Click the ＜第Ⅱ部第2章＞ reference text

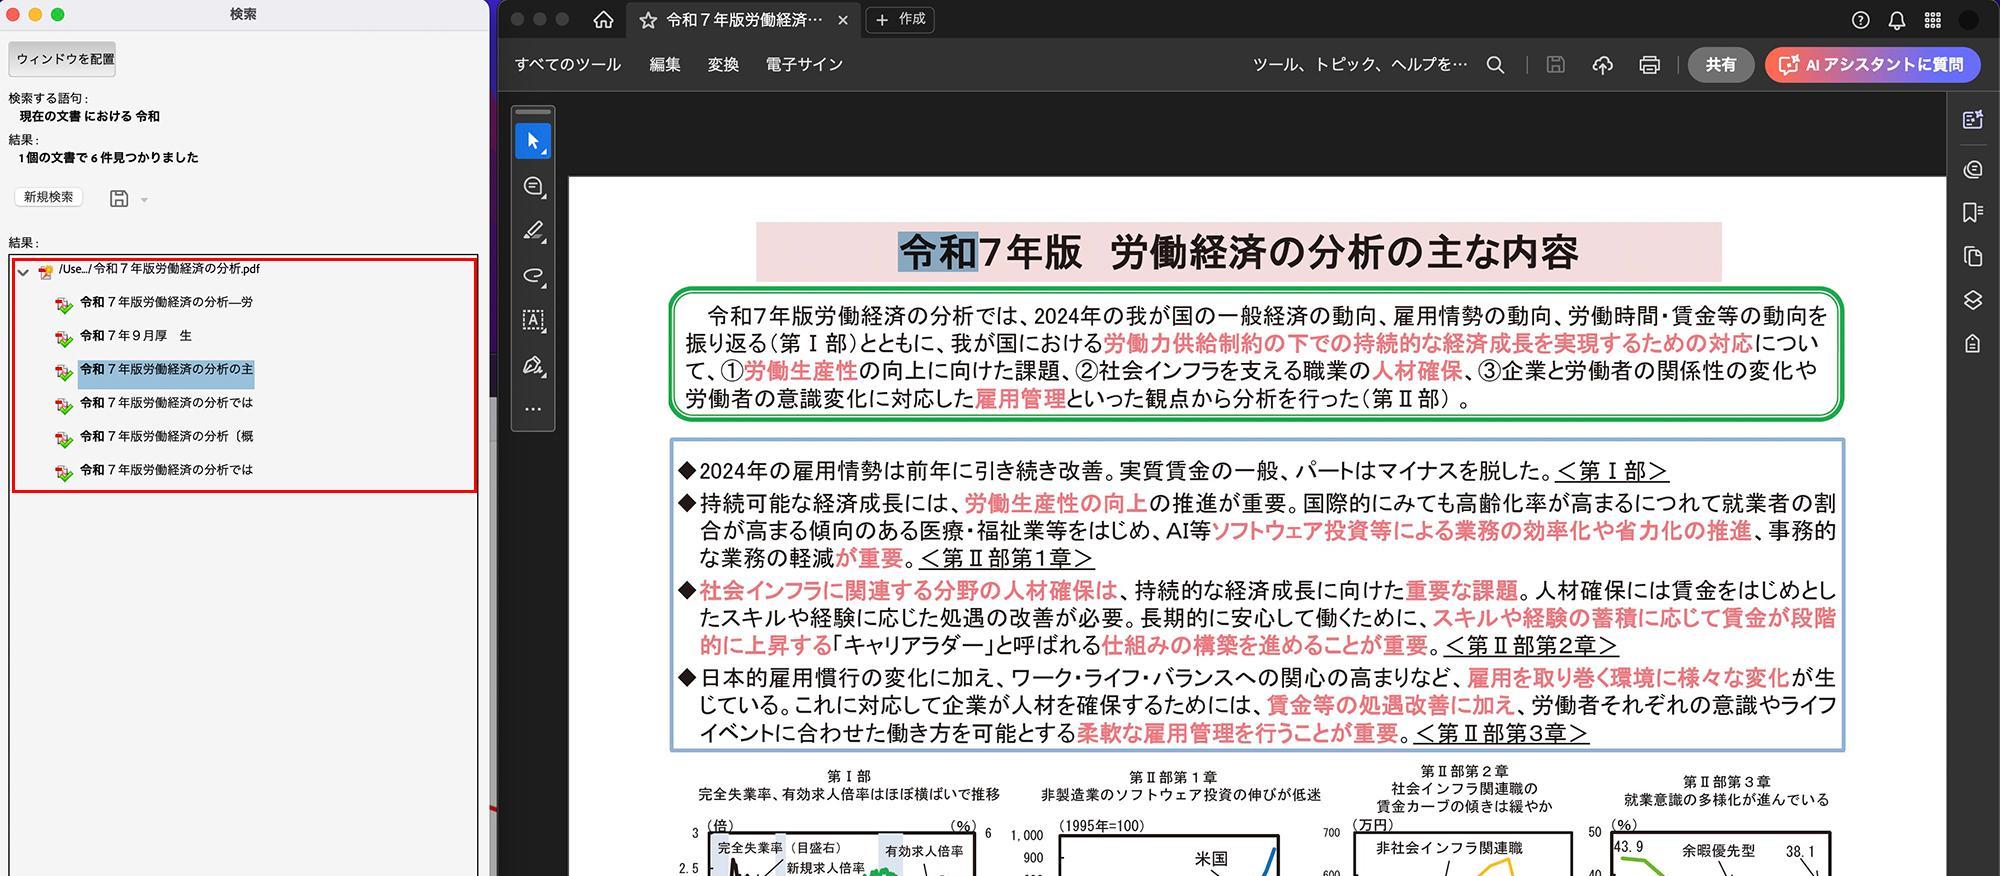tap(1530, 646)
